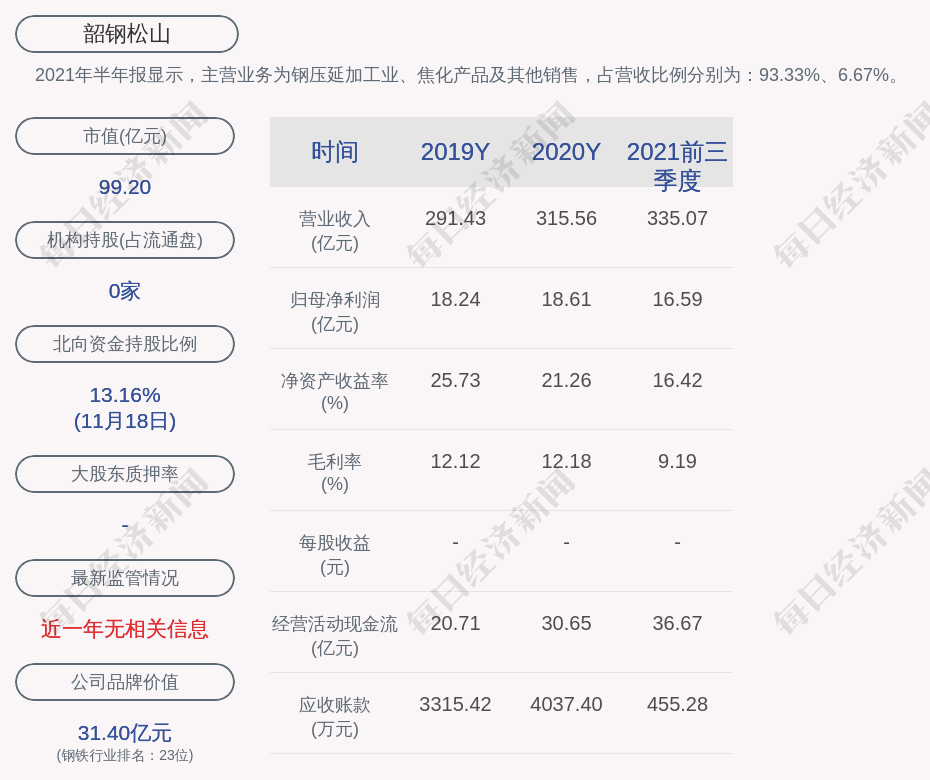Select receivables value 4037.40
The image size is (930, 780).
click(566, 705)
